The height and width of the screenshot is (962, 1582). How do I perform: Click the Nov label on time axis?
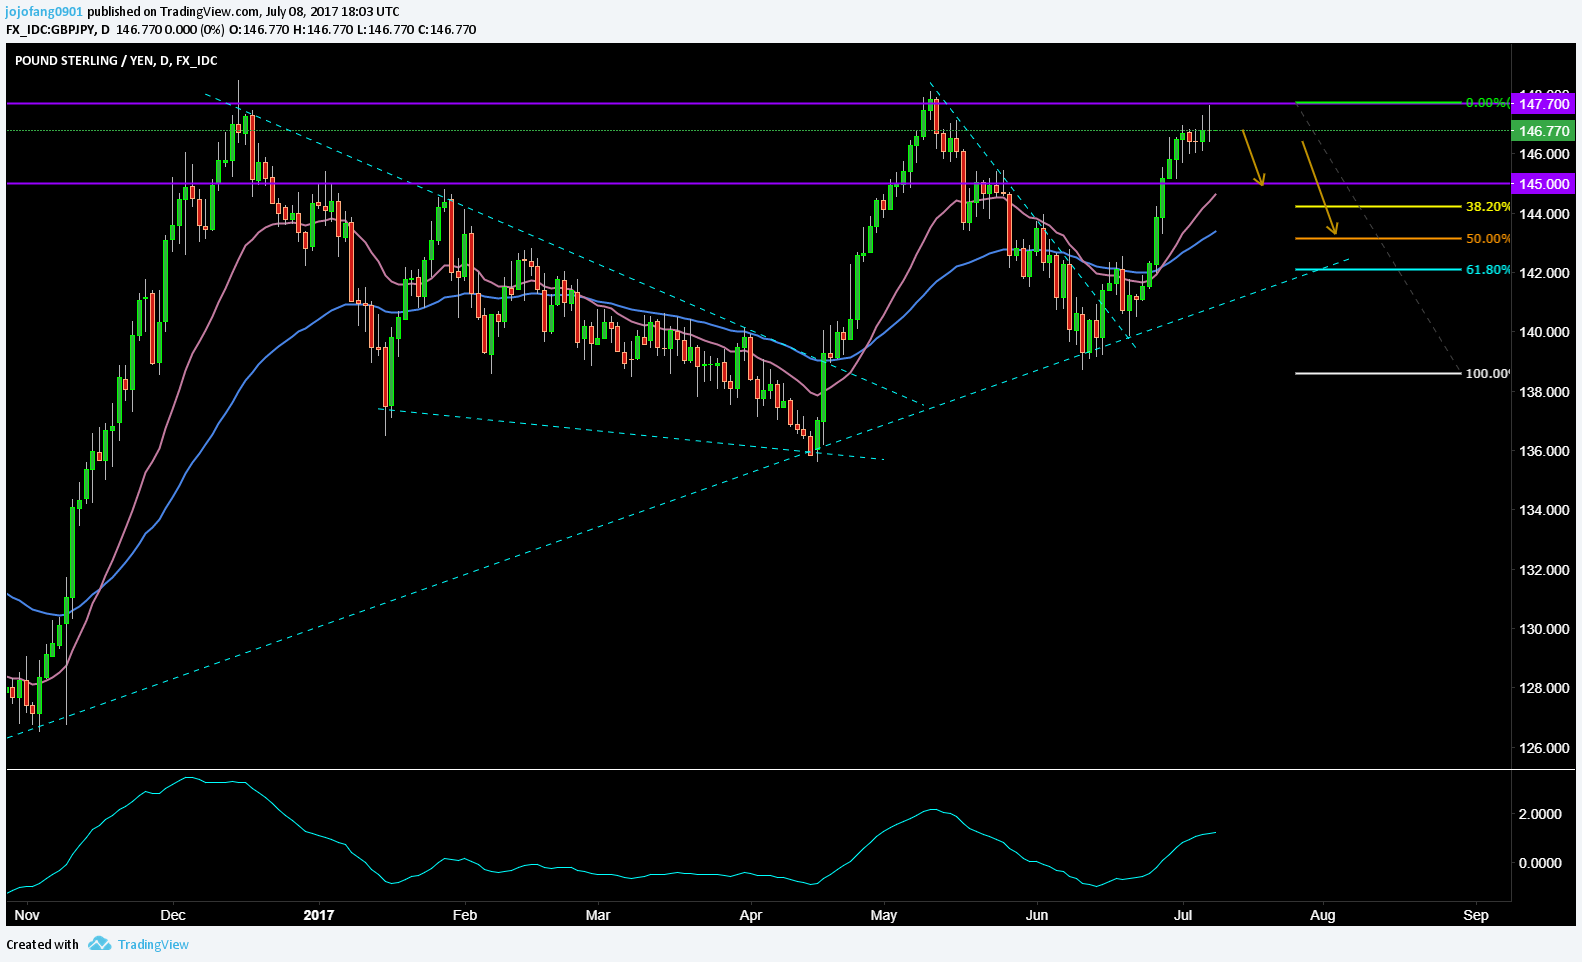tap(27, 915)
